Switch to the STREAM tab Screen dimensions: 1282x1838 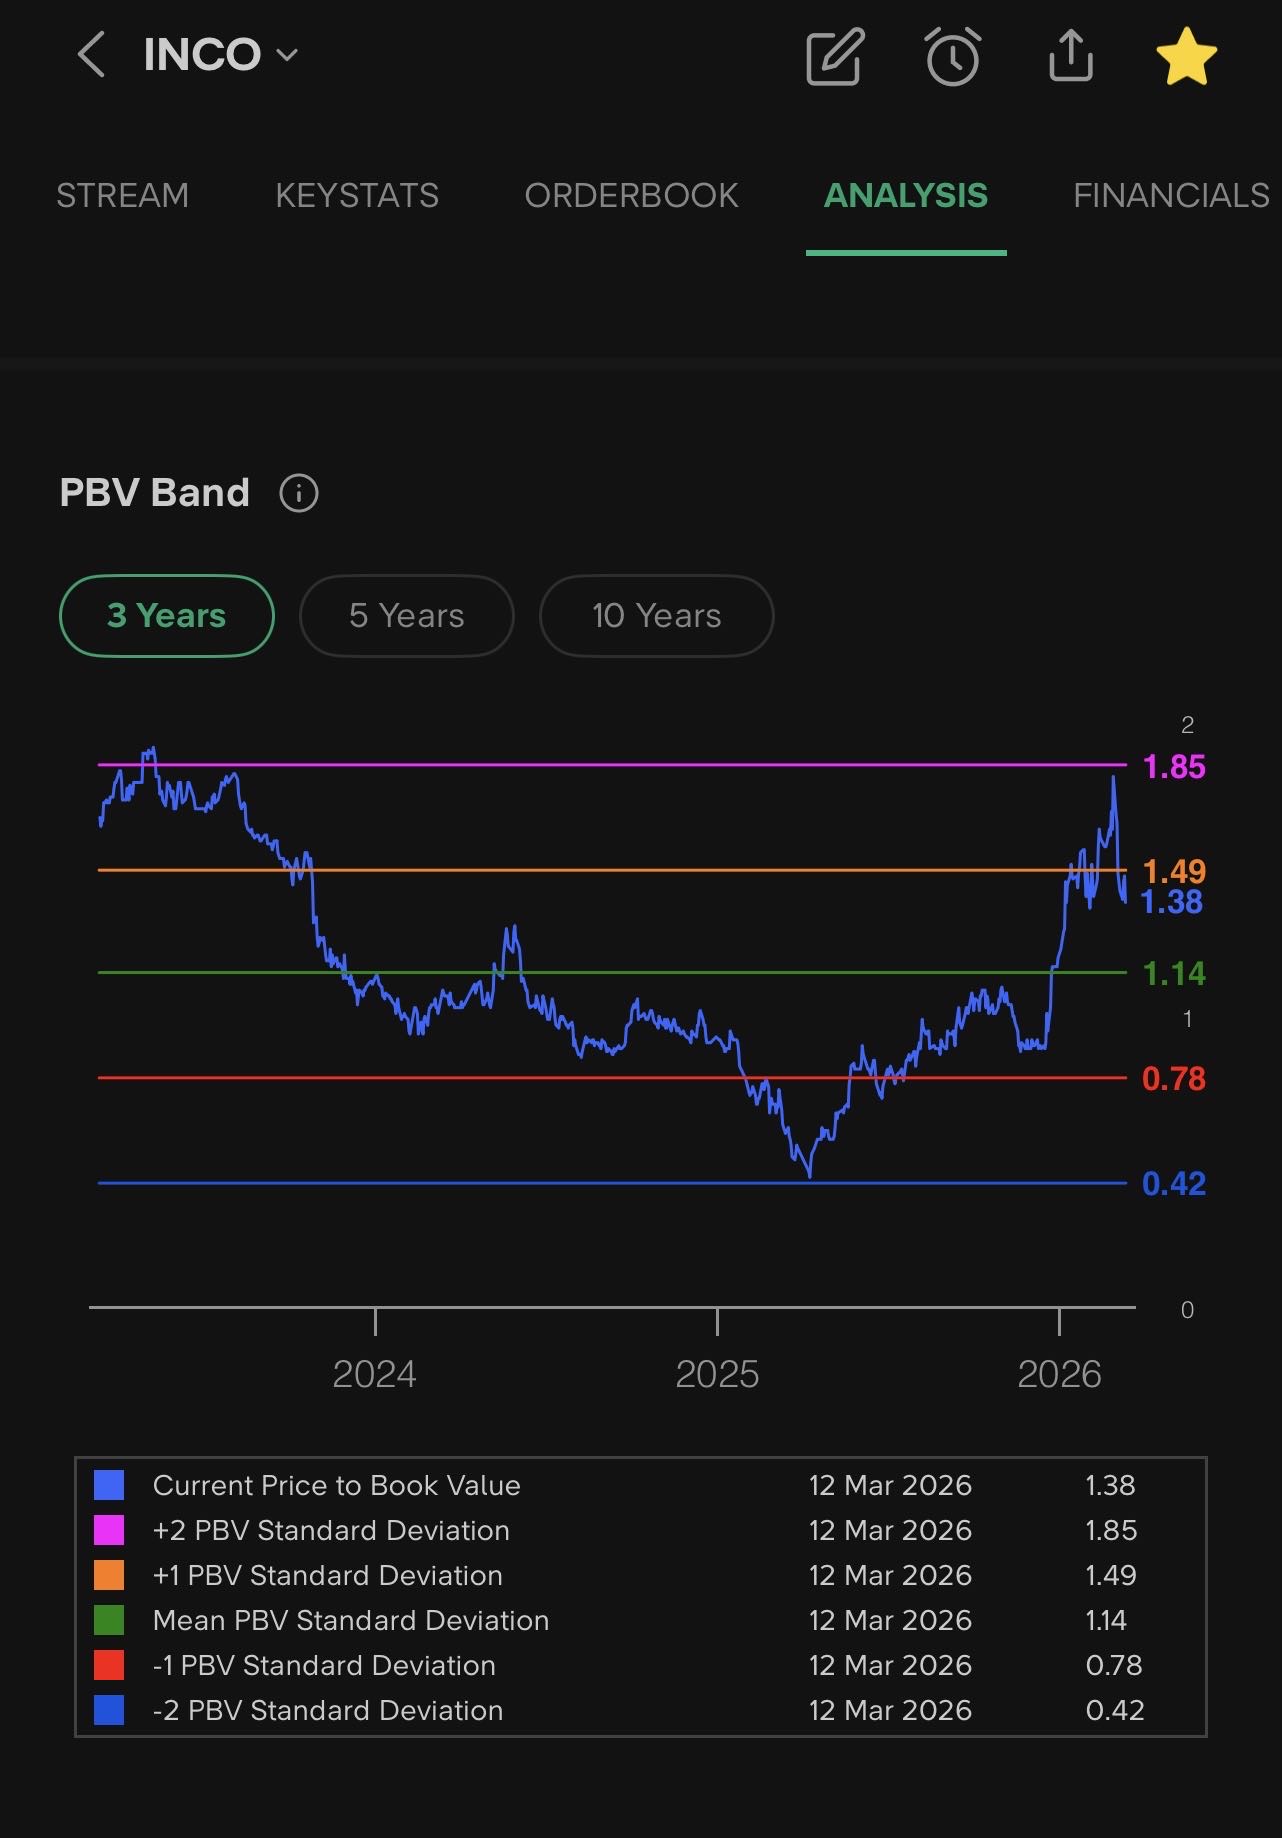122,195
